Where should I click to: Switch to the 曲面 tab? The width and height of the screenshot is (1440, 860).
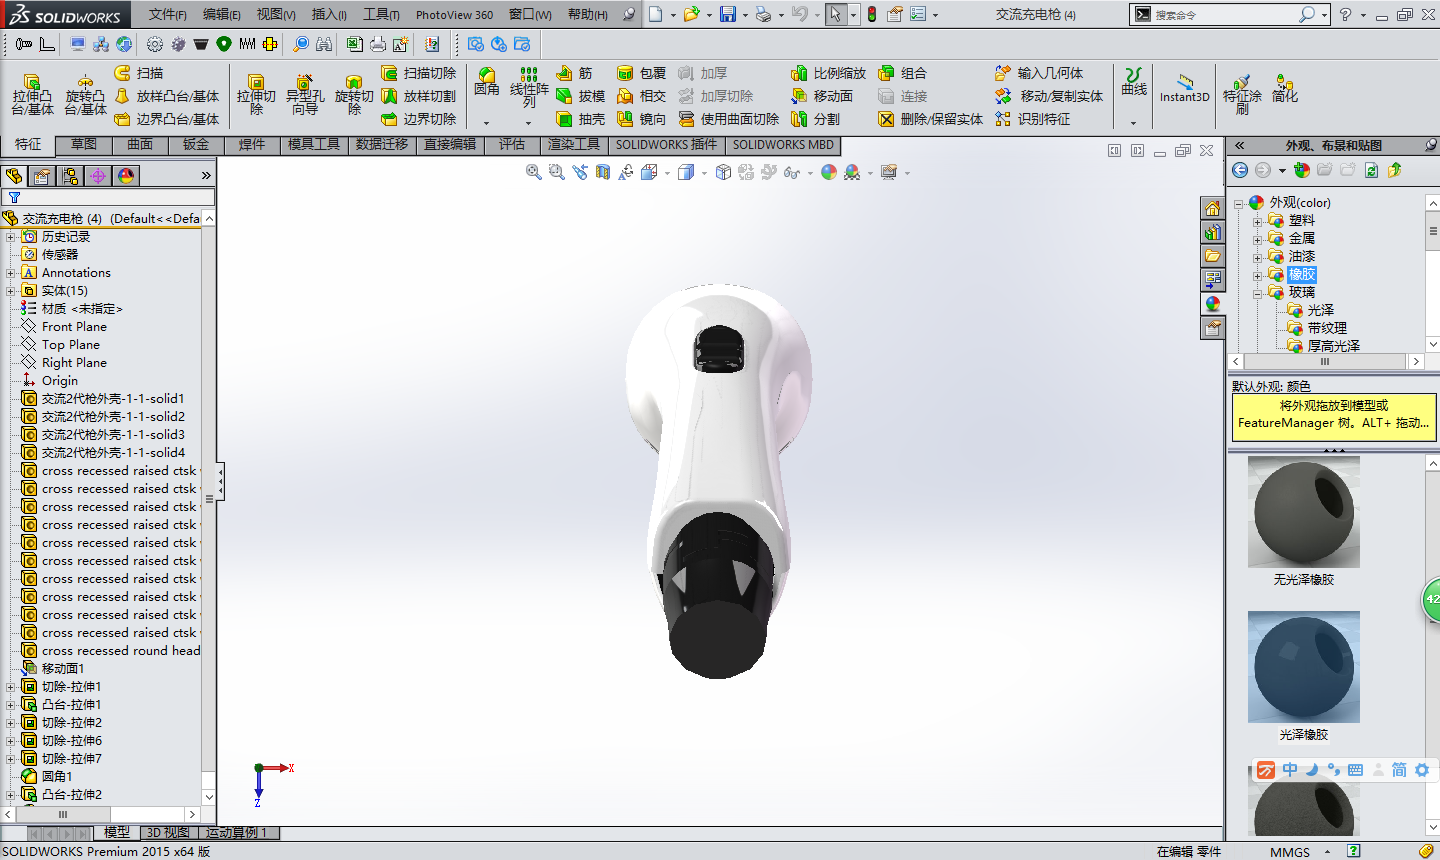pos(140,144)
